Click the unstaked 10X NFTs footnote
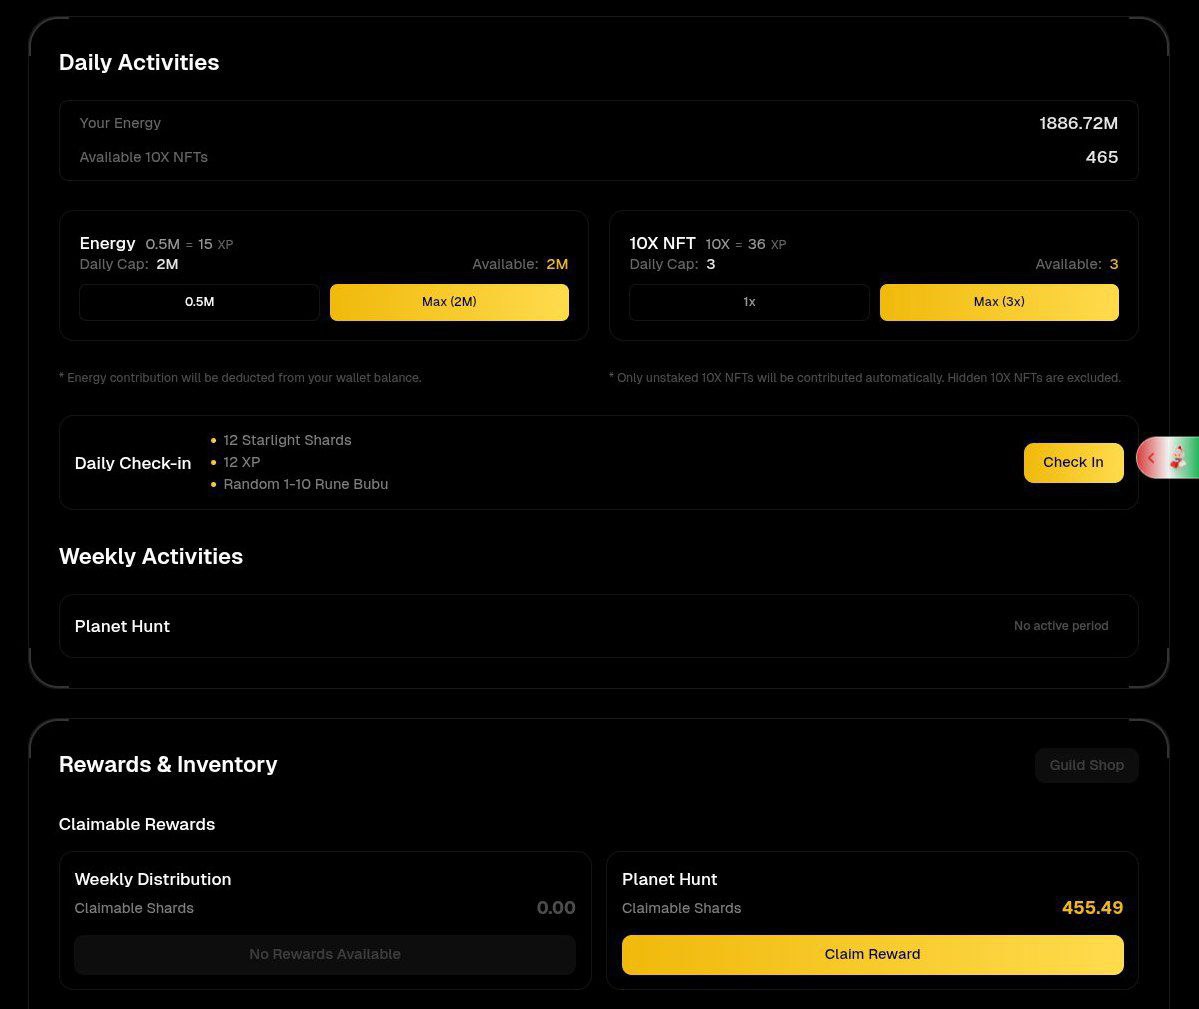The image size is (1199, 1009). 865,378
